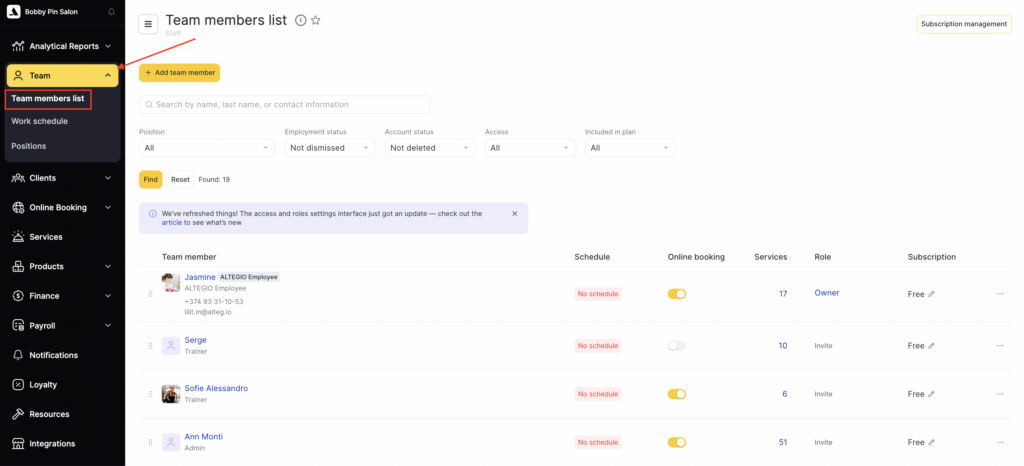
Task: Enable online booking toggle for Serge
Action: (x=677, y=345)
